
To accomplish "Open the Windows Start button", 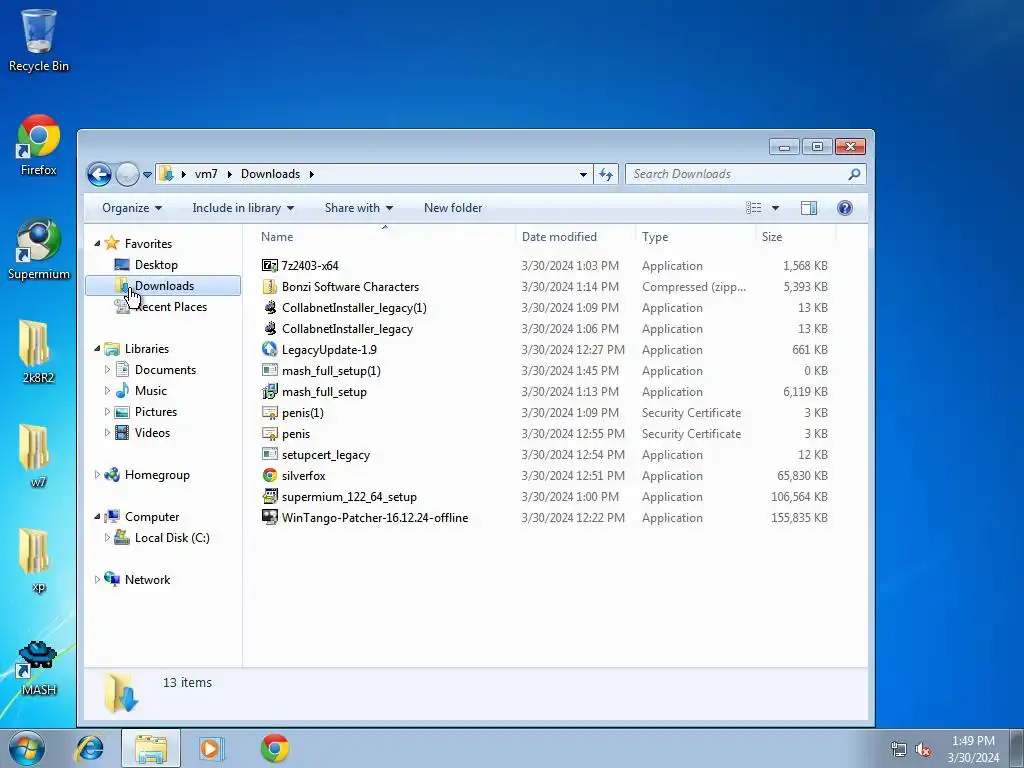I will (x=27, y=748).
